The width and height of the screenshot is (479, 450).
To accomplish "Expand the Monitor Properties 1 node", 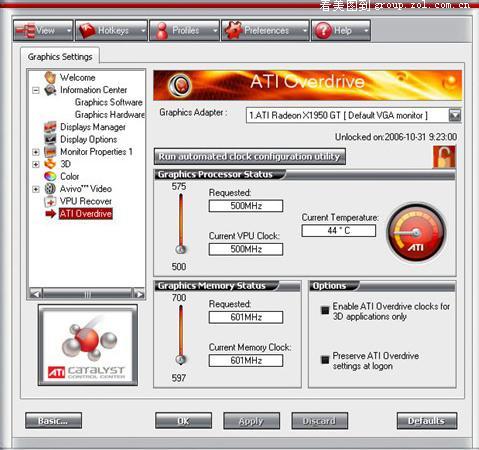I will 36,152.
